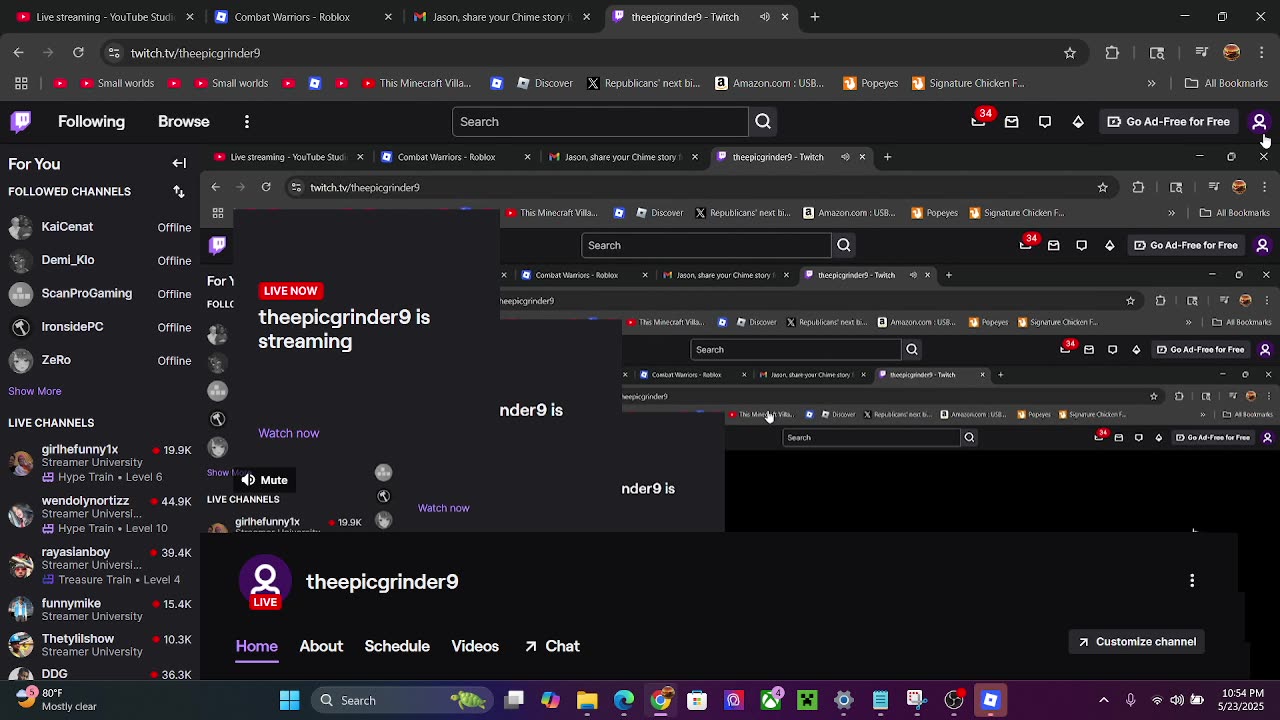This screenshot has width=1280, height=720.
Task: Click Go Ad-Free for Free button
Action: [1168, 122]
